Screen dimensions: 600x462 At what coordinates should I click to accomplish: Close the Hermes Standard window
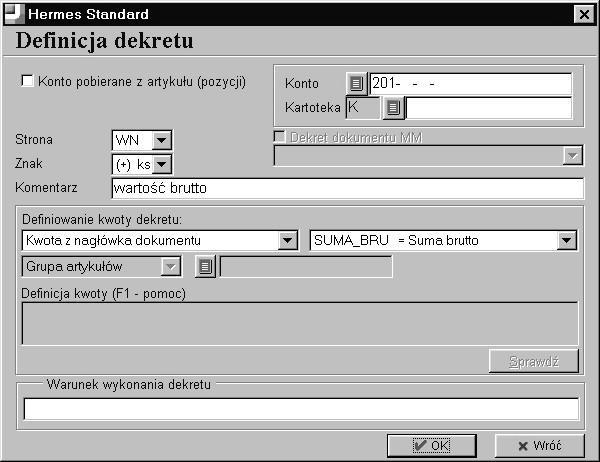point(584,15)
